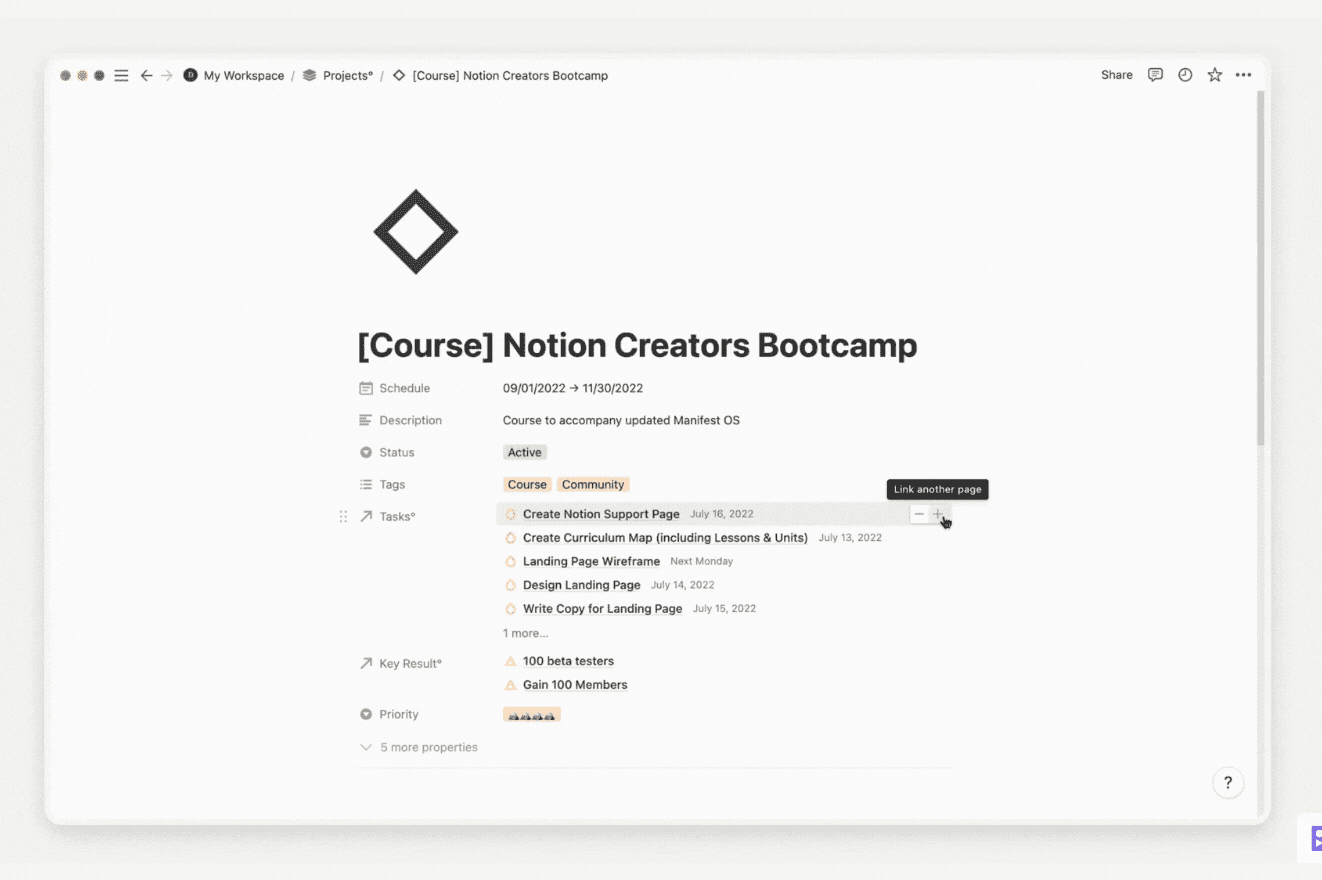Viewport: 1322px width, 880px height.
Task: Click the Tags list icon
Action: click(x=366, y=484)
